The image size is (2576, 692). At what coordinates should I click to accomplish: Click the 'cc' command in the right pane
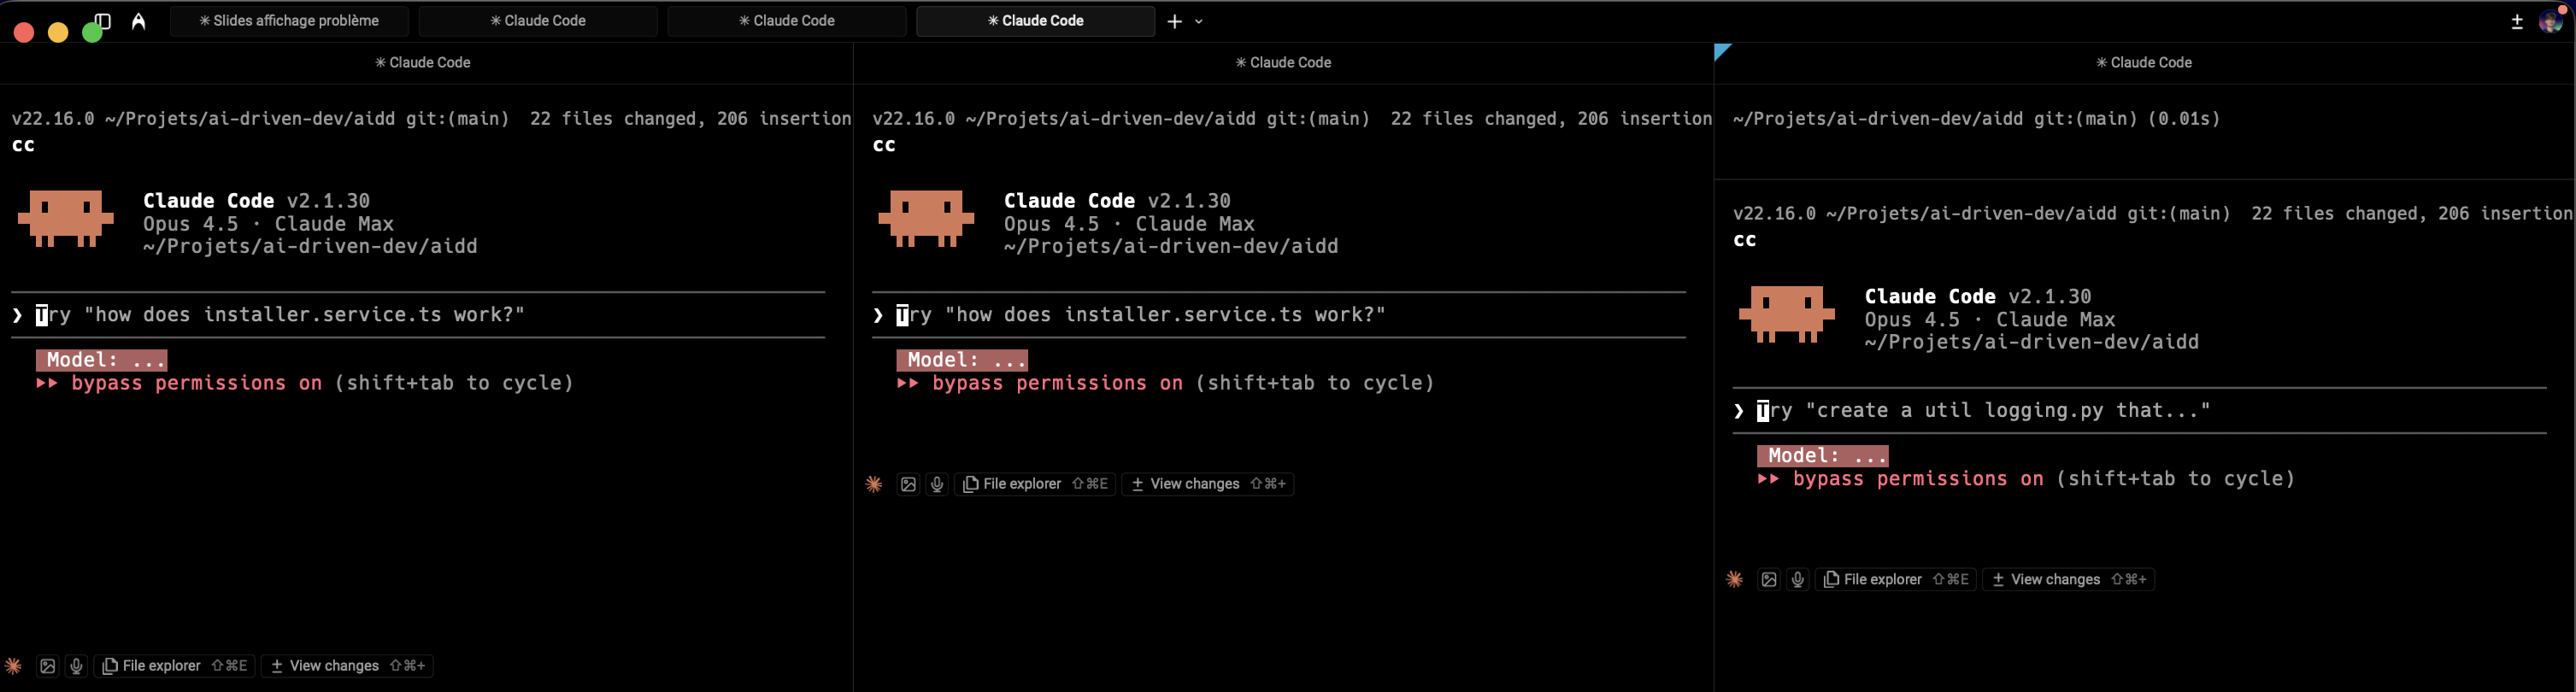1745,241
